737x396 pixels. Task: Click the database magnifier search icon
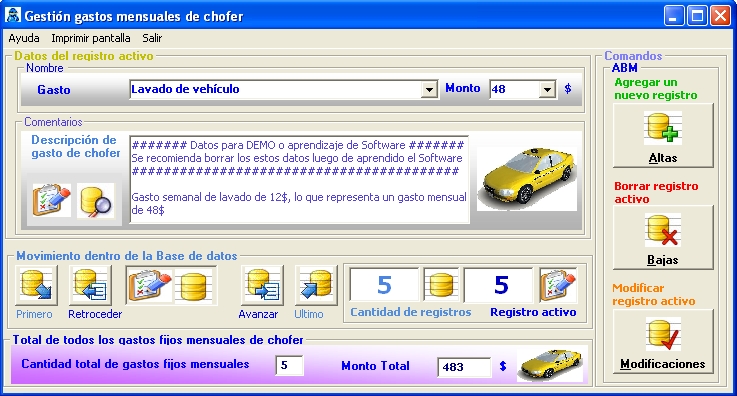(x=96, y=201)
